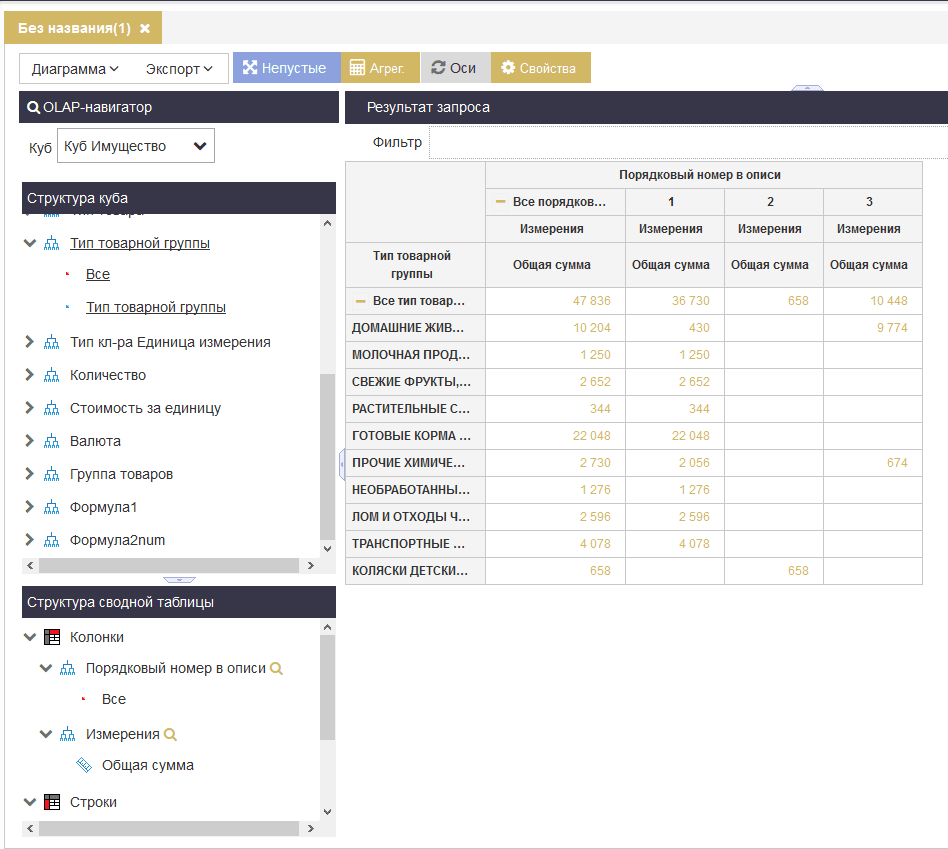Close the Без названия(1) tab
Screen dimensions: 948x849
pos(144,28)
